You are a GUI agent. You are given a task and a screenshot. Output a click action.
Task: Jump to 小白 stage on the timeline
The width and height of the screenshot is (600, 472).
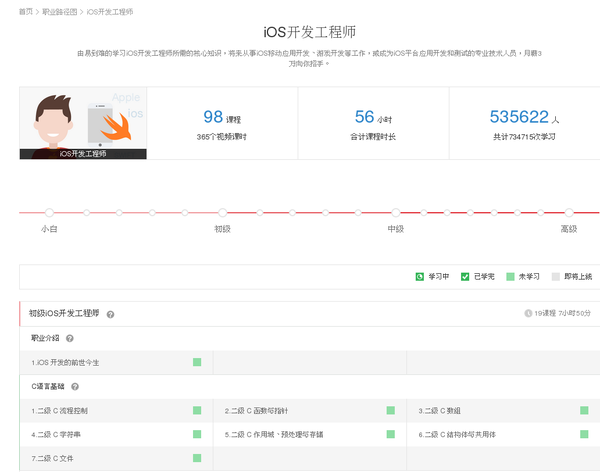(x=49, y=213)
